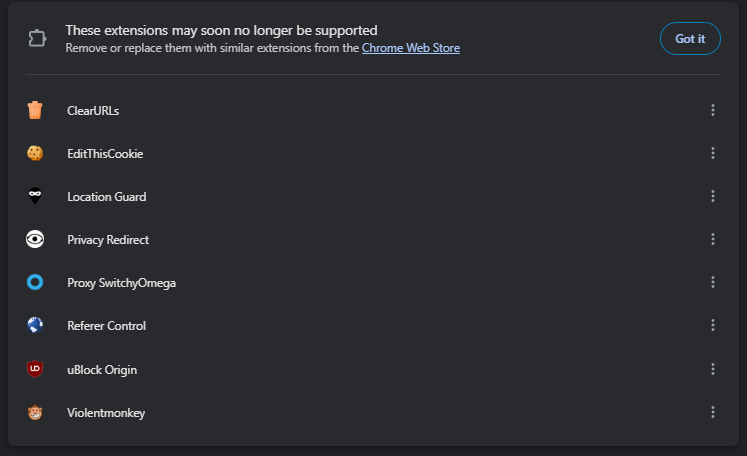Image resolution: width=747 pixels, height=456 pixels.
Task: Click the Violentmonkey monkey icon
Action: click(35, 413)
